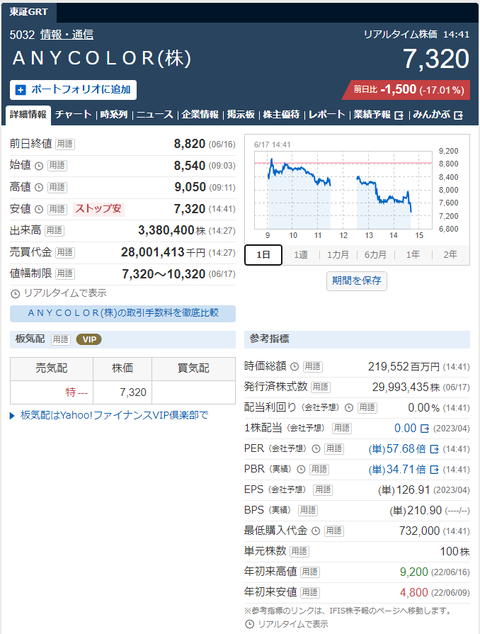The width and height of the screenshot is (480, 634).
Task: Click clock icon next to 配当利回り
Action: [x=349, y=408]
